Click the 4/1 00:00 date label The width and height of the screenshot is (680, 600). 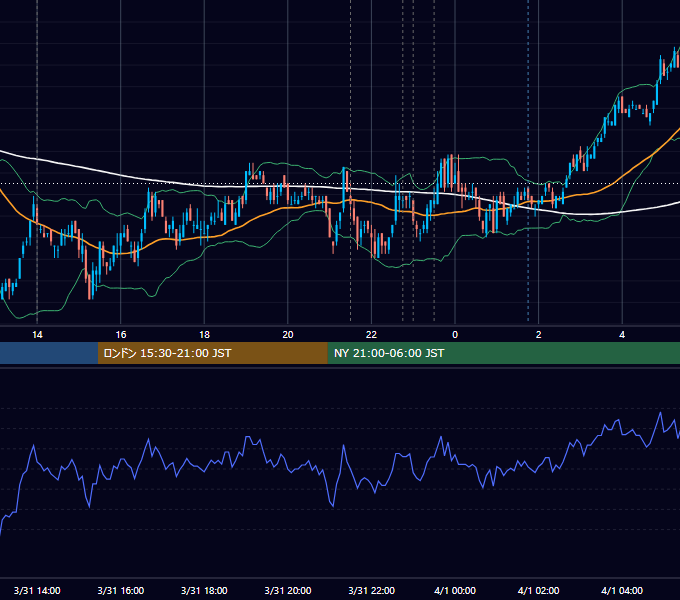(455, 590)
